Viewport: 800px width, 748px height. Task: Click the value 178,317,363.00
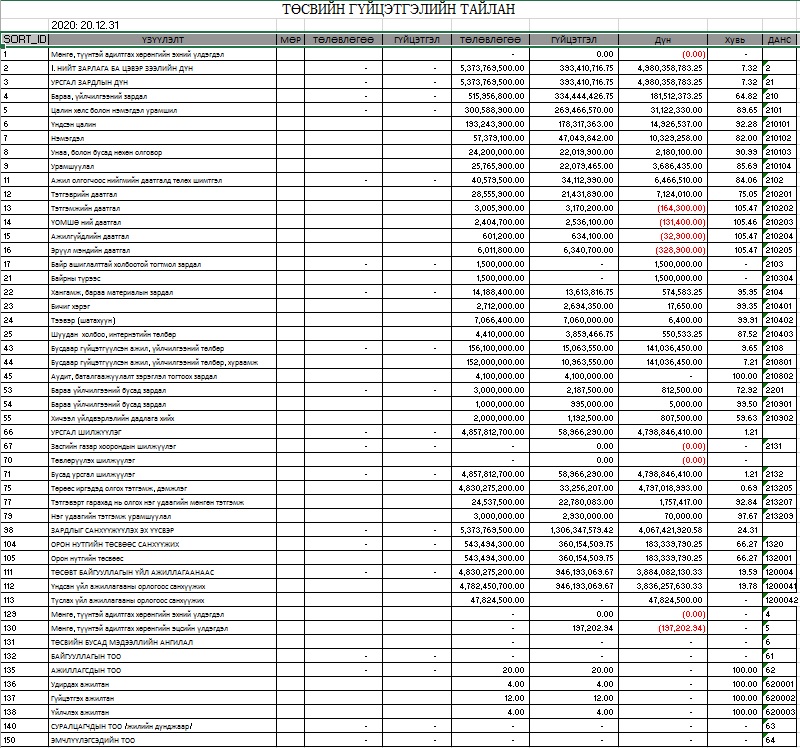pos(584,124)
